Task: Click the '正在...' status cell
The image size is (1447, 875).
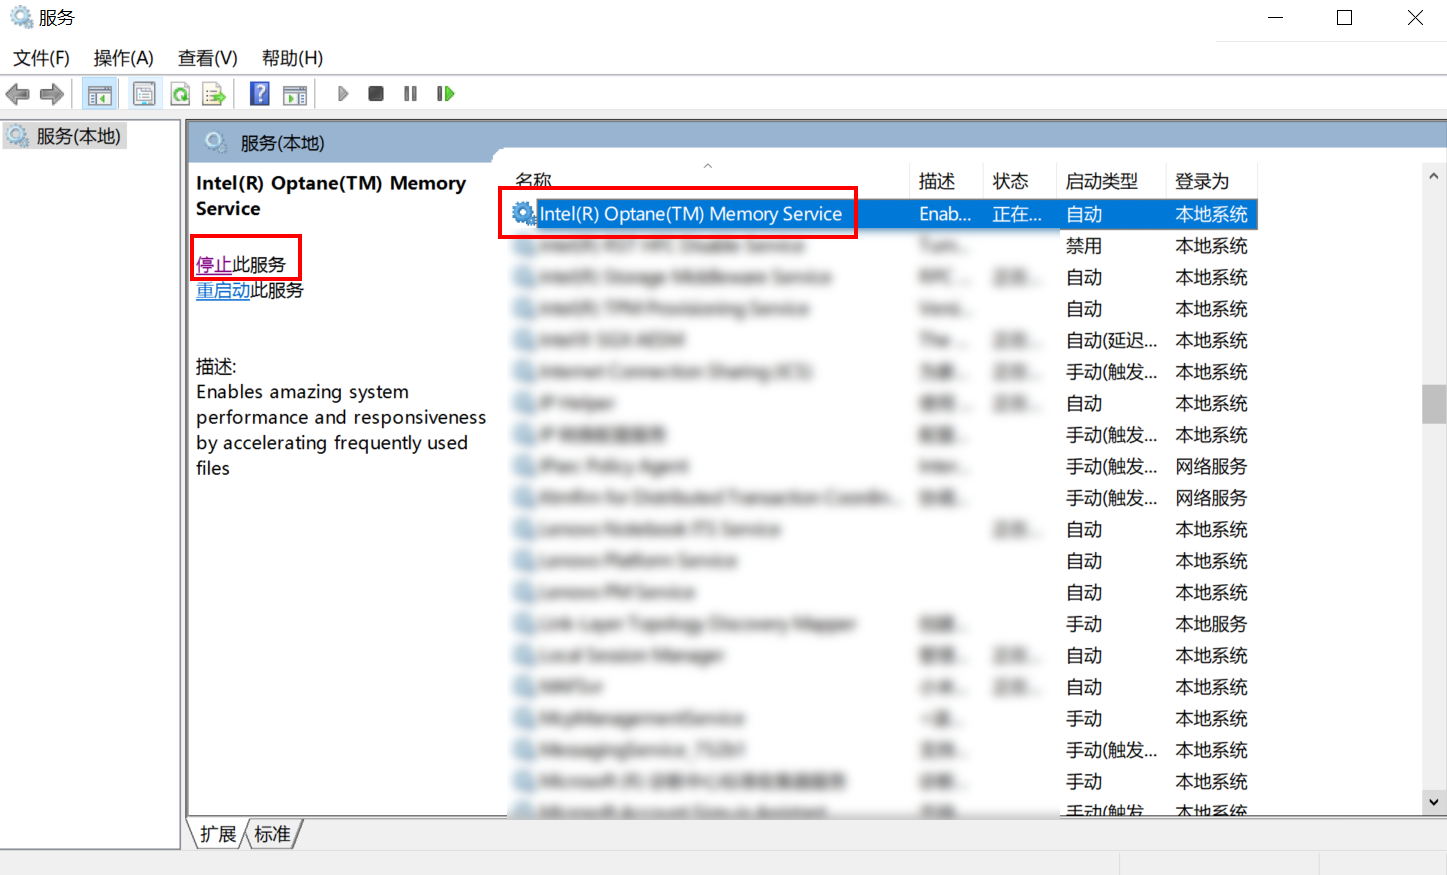Action: click(x=1017, y=214)
